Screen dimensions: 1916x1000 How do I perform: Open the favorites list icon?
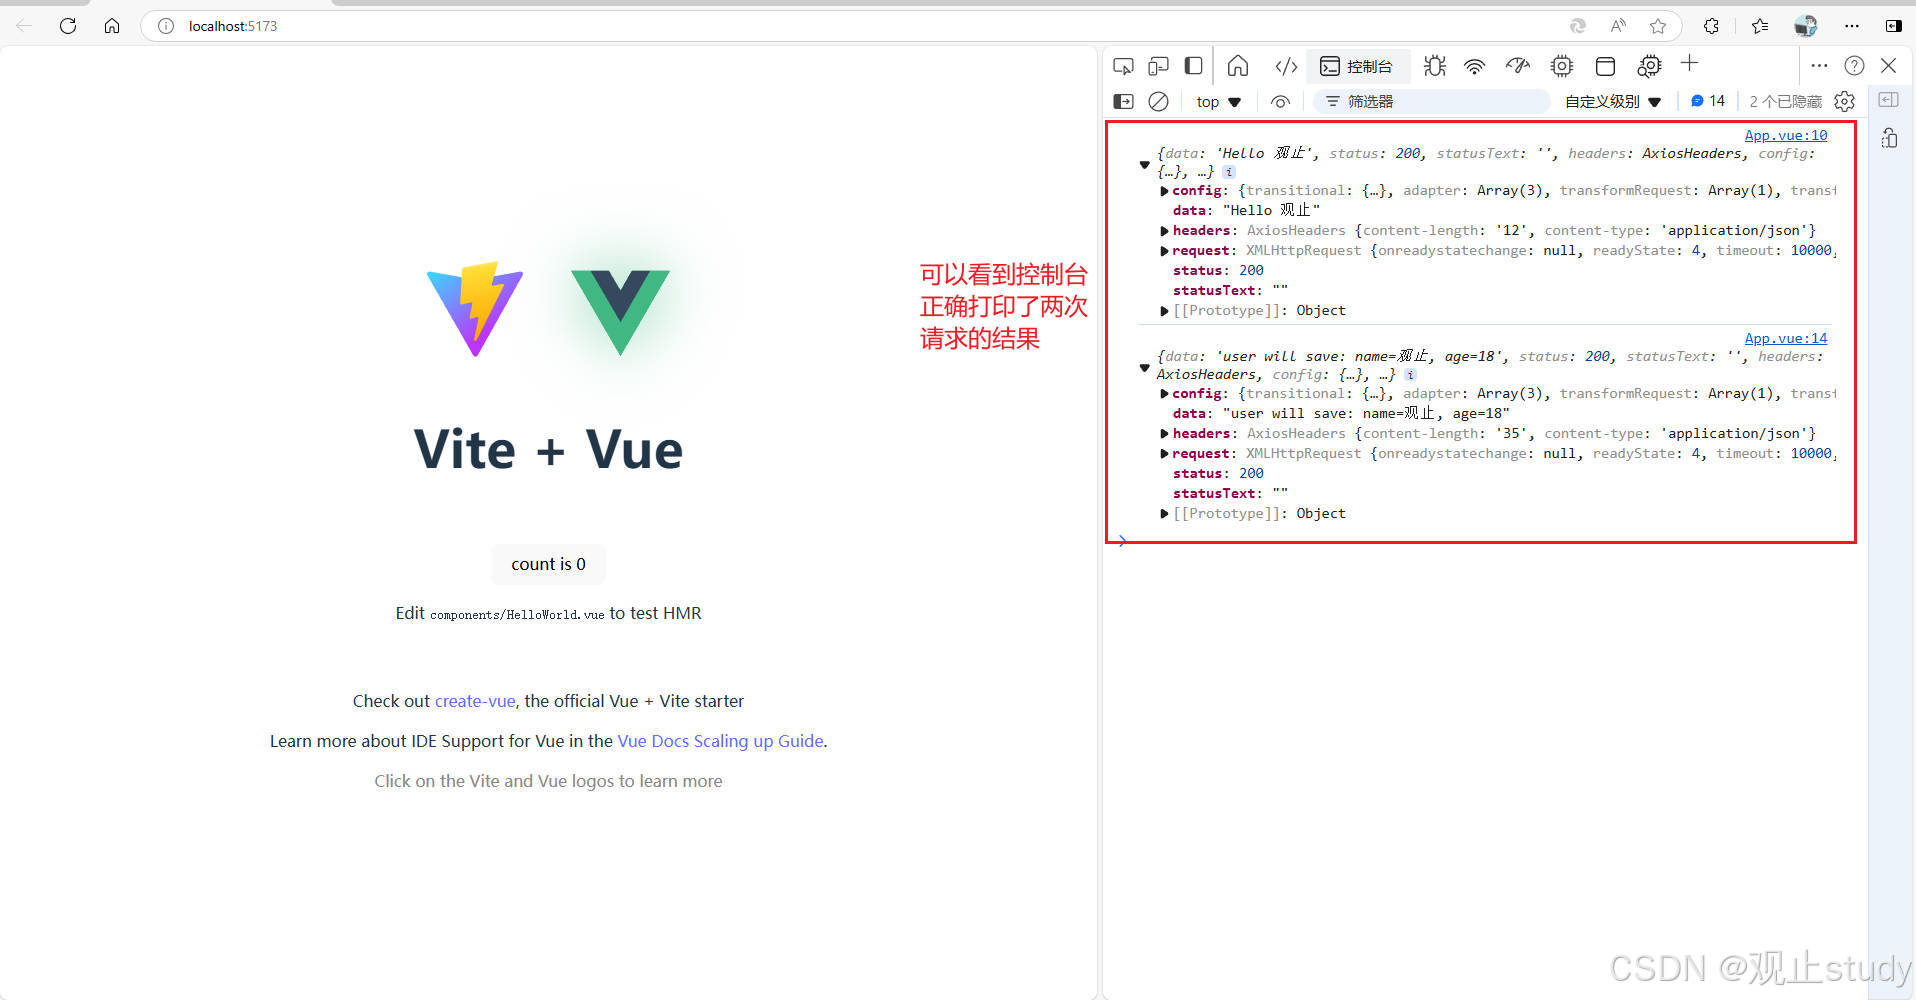tap(1760, 26)
